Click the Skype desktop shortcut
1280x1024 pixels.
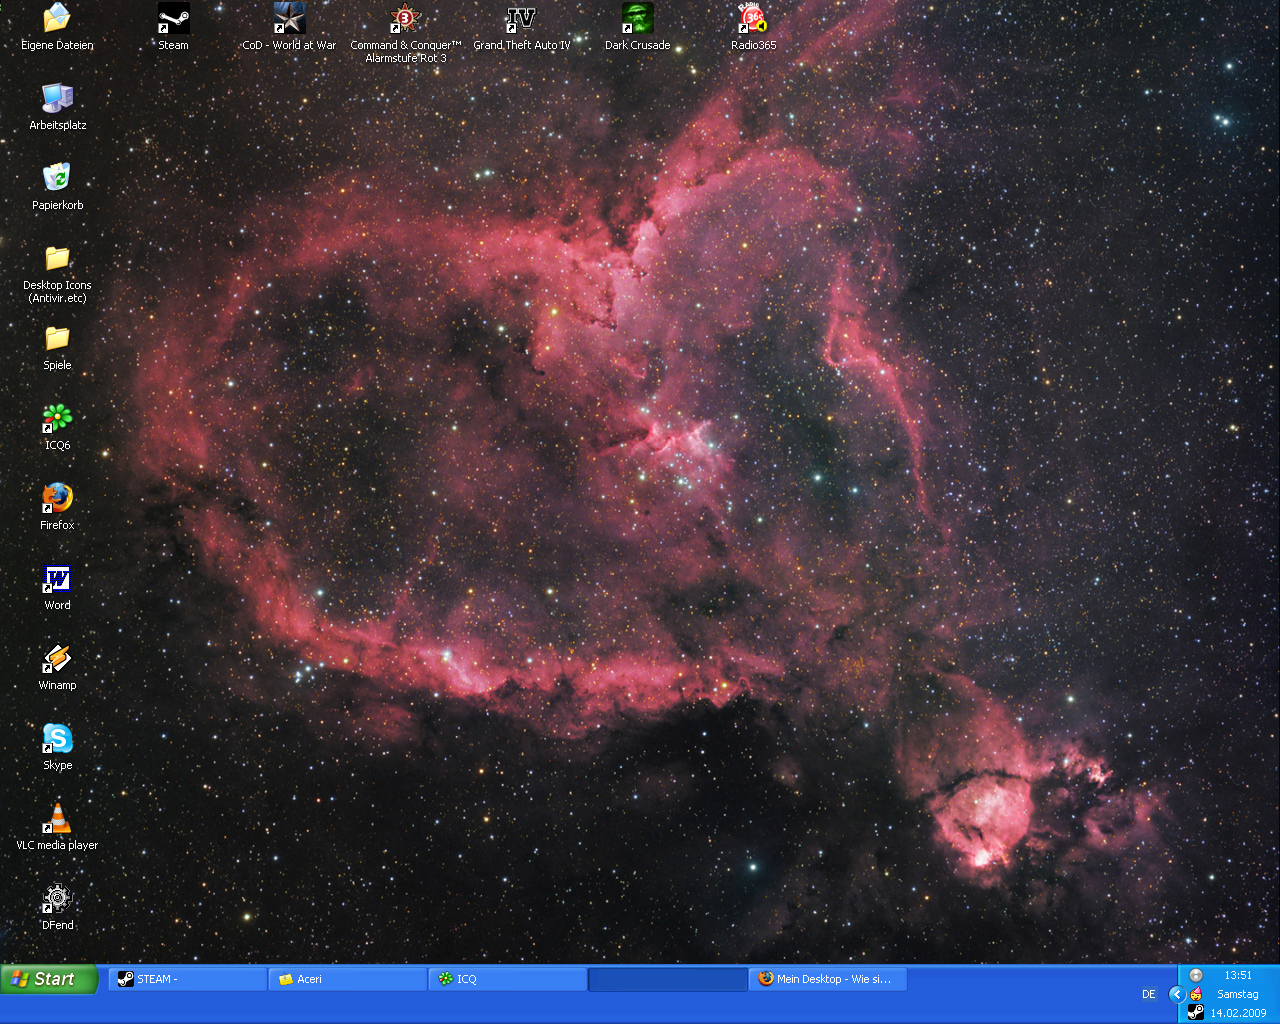point(57,739)
